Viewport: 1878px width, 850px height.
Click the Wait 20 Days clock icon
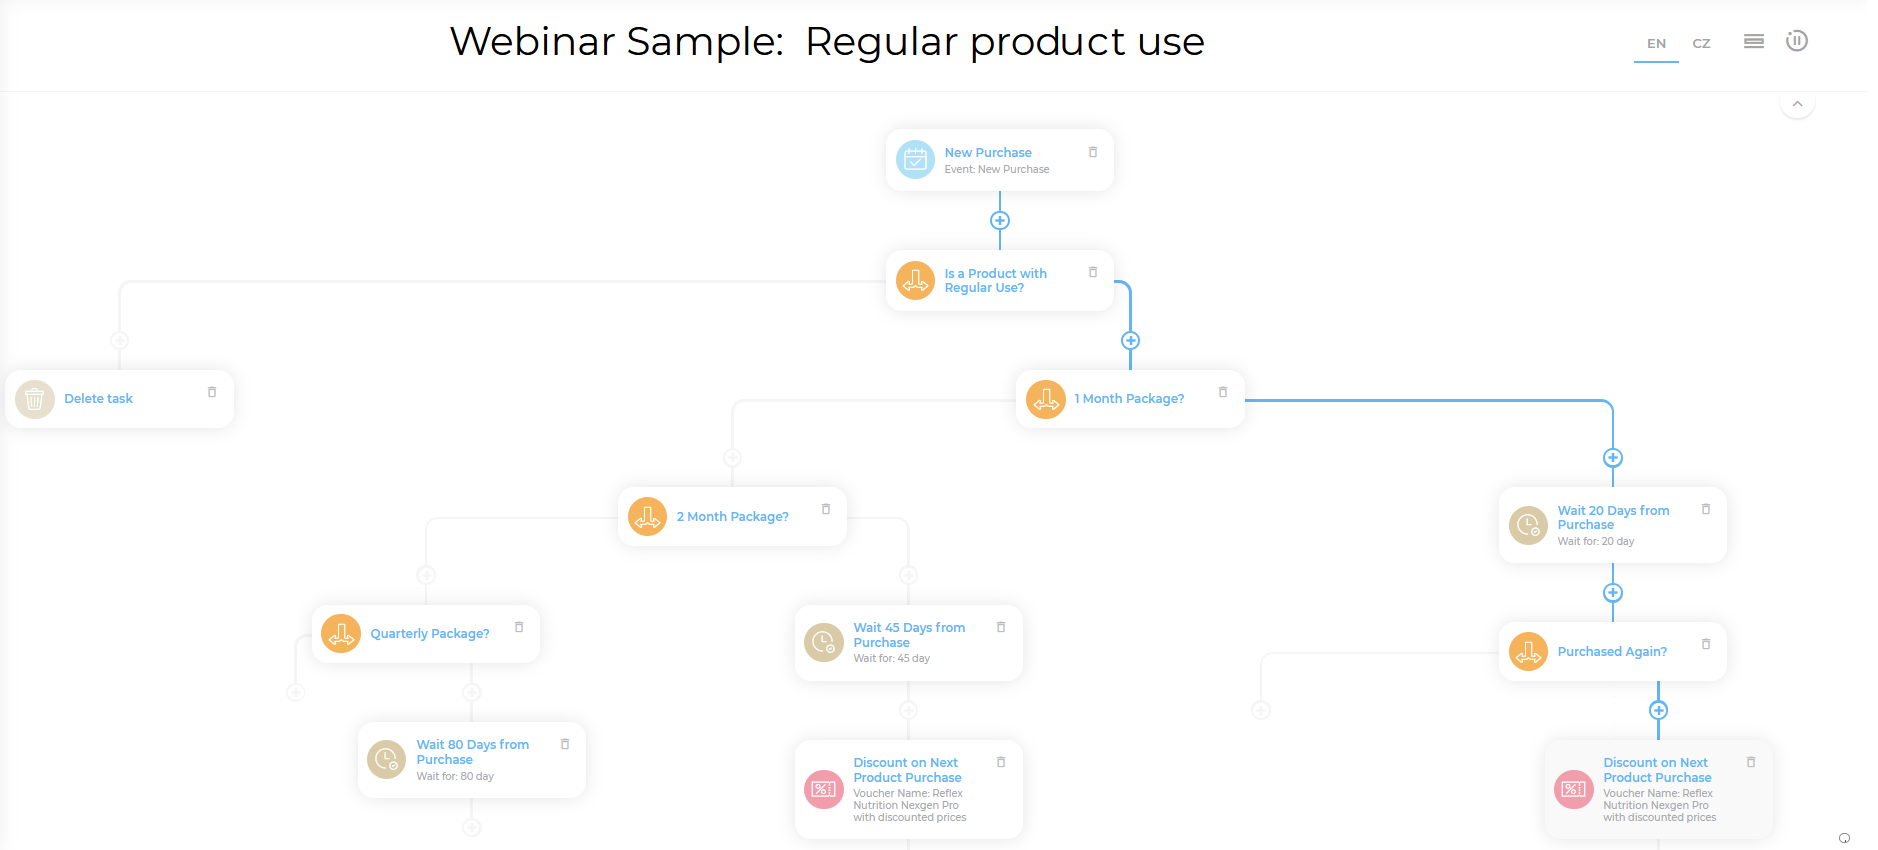(x=1528, y=525)
